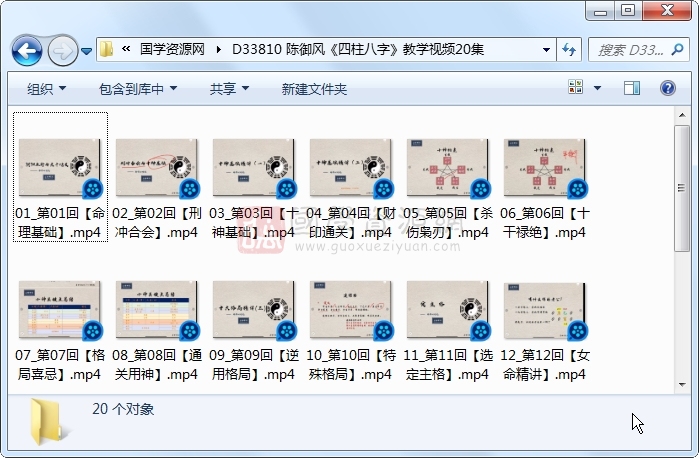Go back with the blue Back arrow
The image size is (699, 458).
(27, 51)
